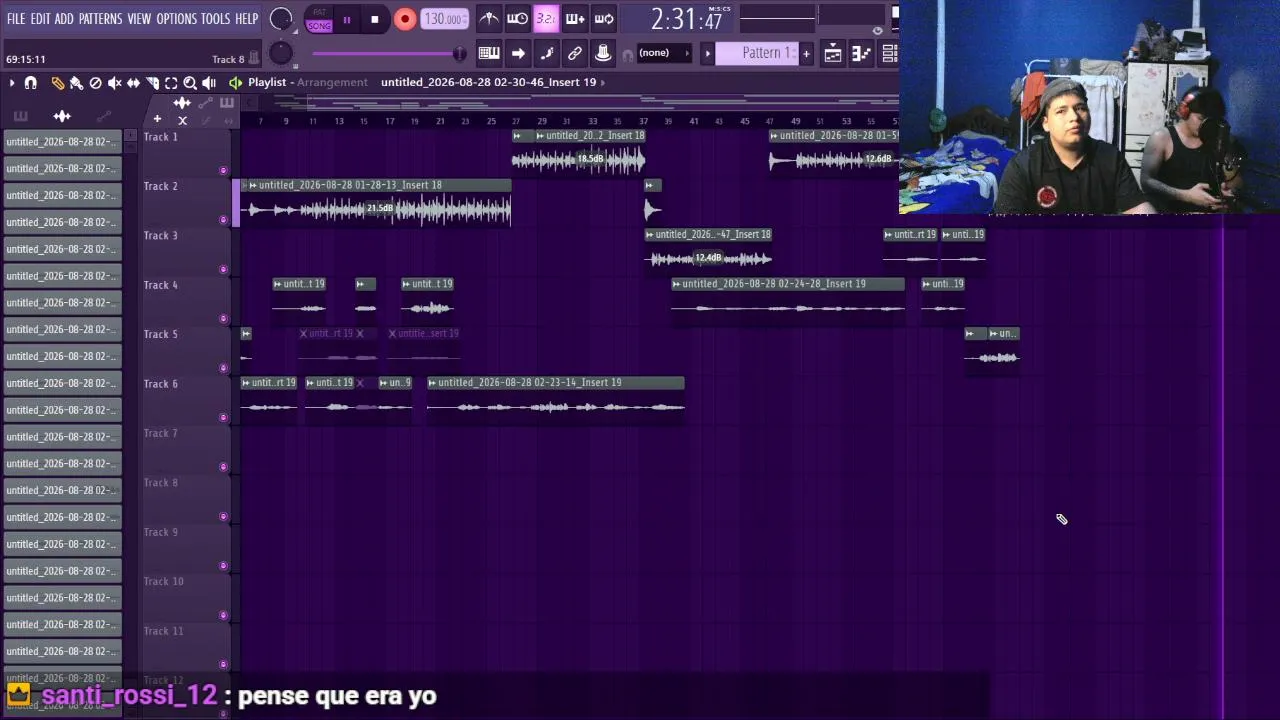1280x720 pixels.
Task: Open the EDIT menu
Action: (x=40, y=19)
